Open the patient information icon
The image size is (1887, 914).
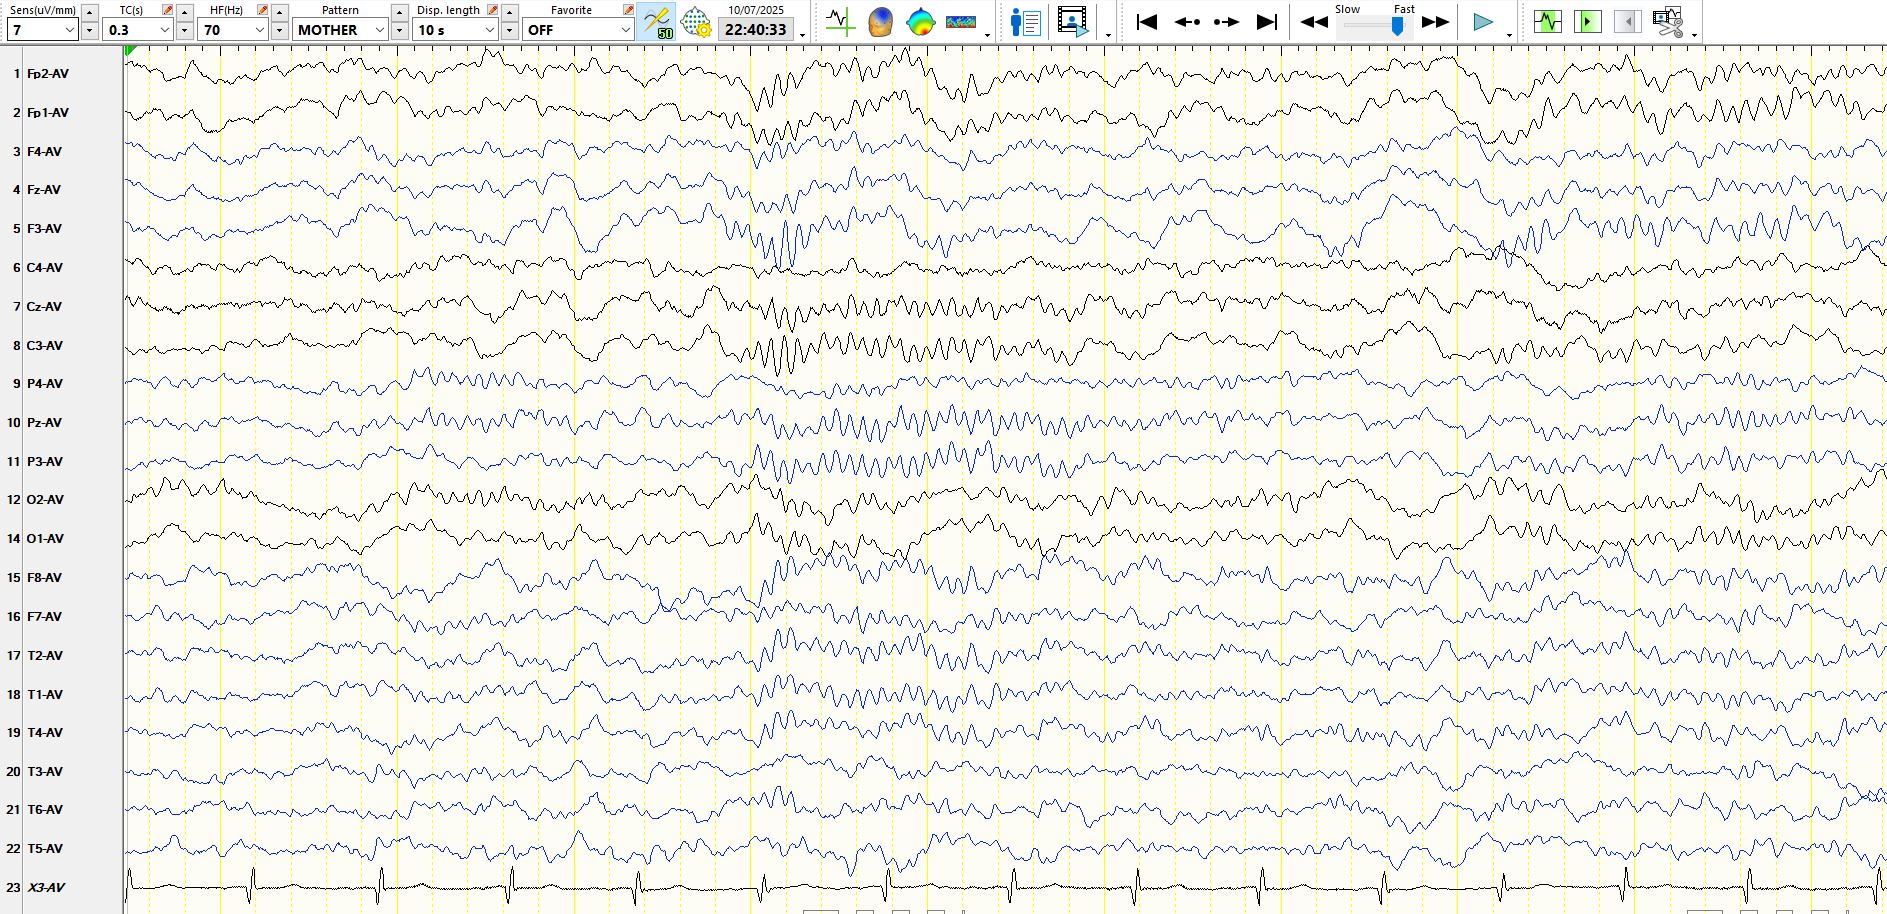[1025, 22]
